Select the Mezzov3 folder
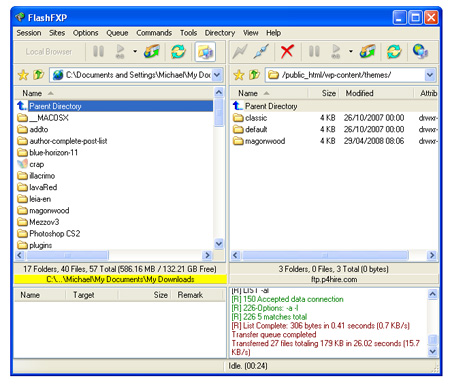This screenshot has width=450, height=385. tap(38, 222)
